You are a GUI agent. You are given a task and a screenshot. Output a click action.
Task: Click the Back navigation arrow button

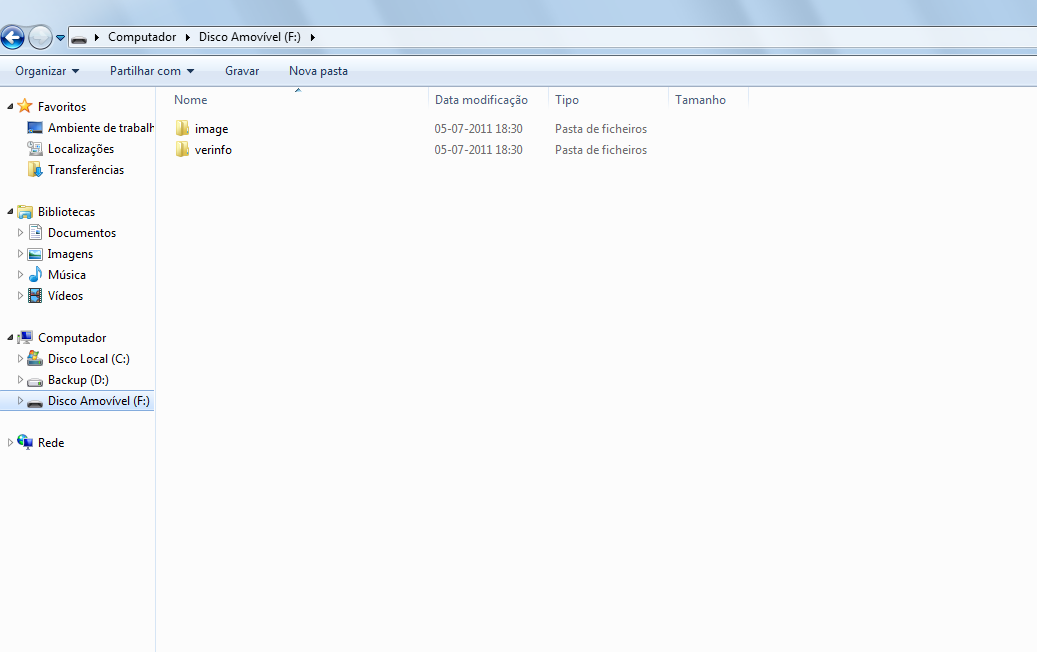click(x=13, y=38)
